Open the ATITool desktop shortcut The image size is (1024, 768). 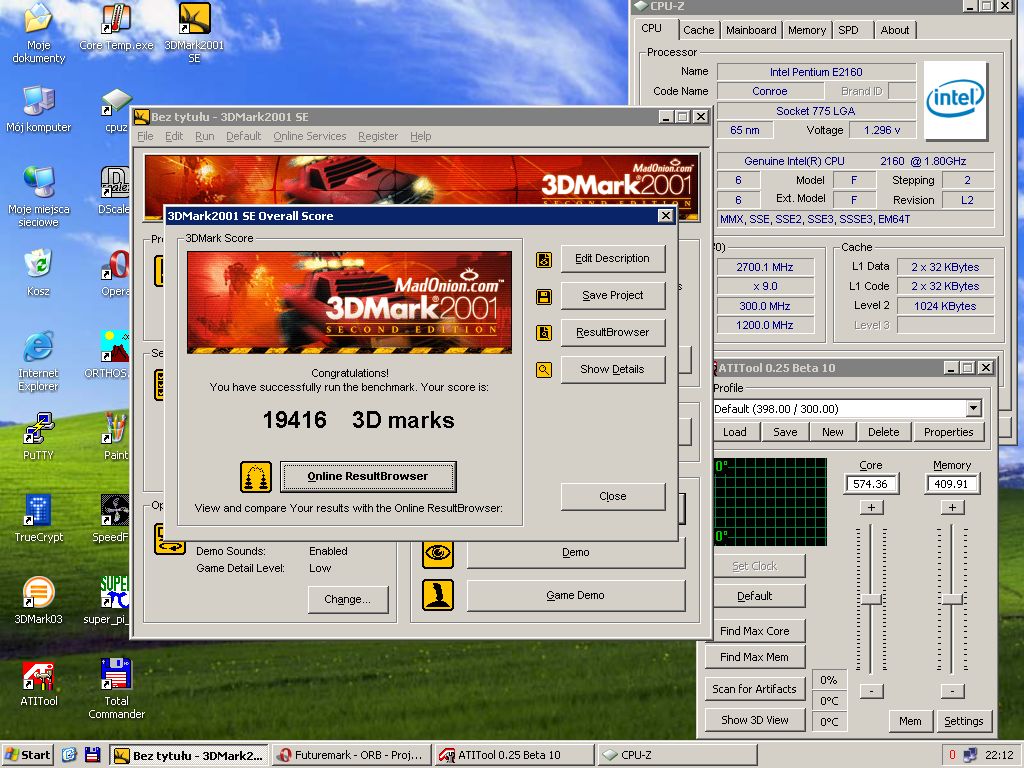[x=38, y=678]
